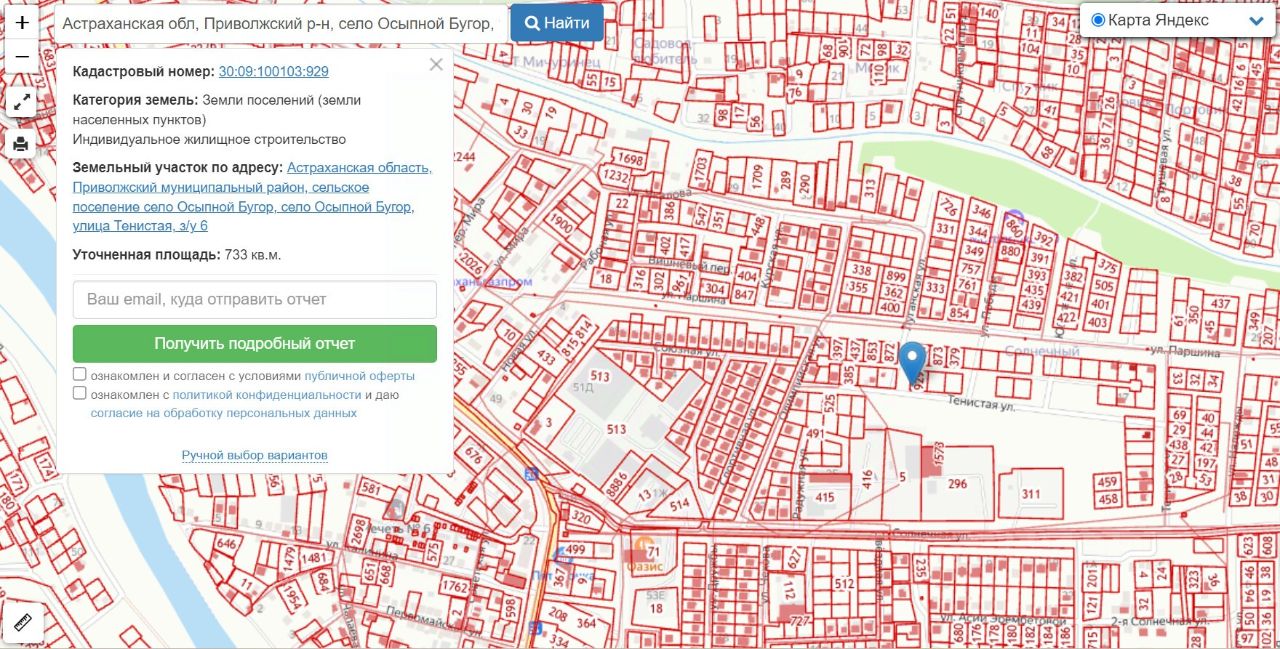The width and height of the screenshot is (1280, 649).
Task: Check the privacy policy consent box
Action: point(79,394)
